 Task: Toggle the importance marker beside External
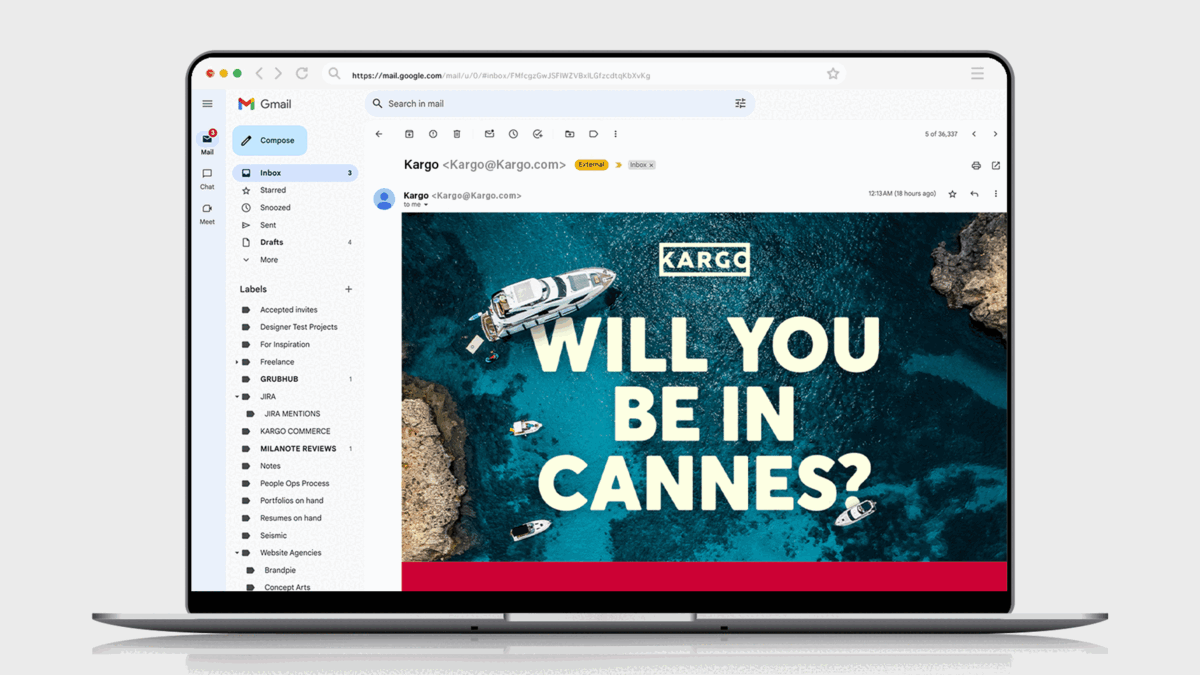pos(618,165)
